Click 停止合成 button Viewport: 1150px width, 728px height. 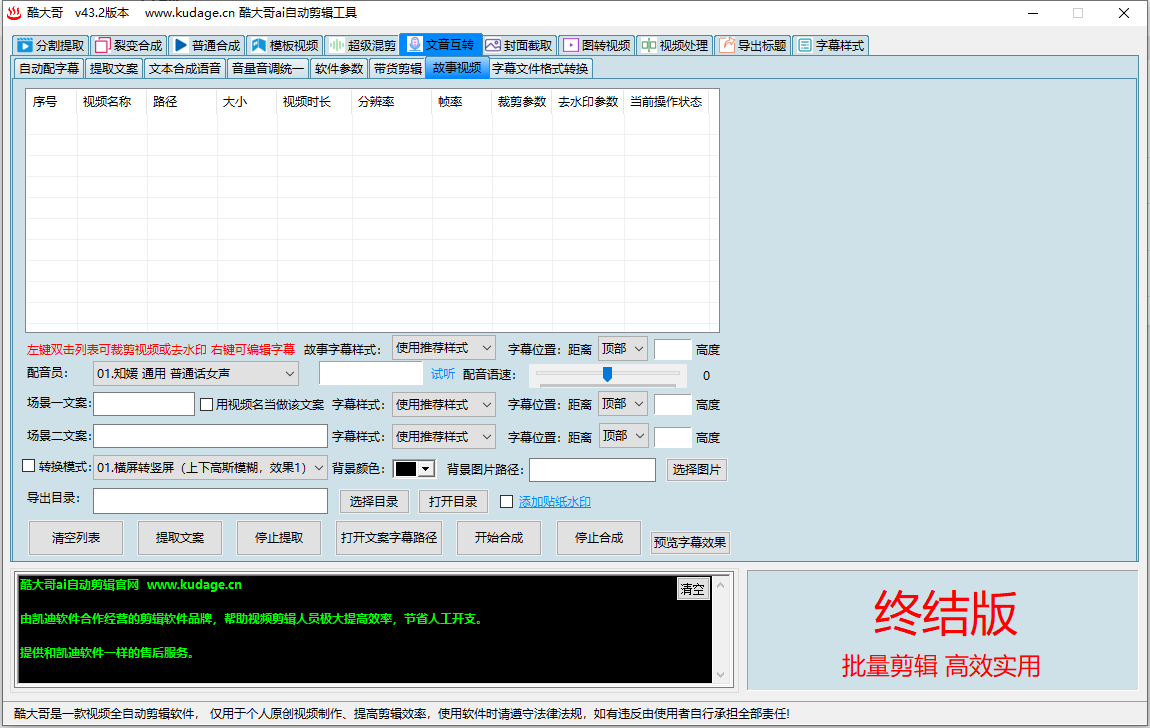(x=598, y=537)
